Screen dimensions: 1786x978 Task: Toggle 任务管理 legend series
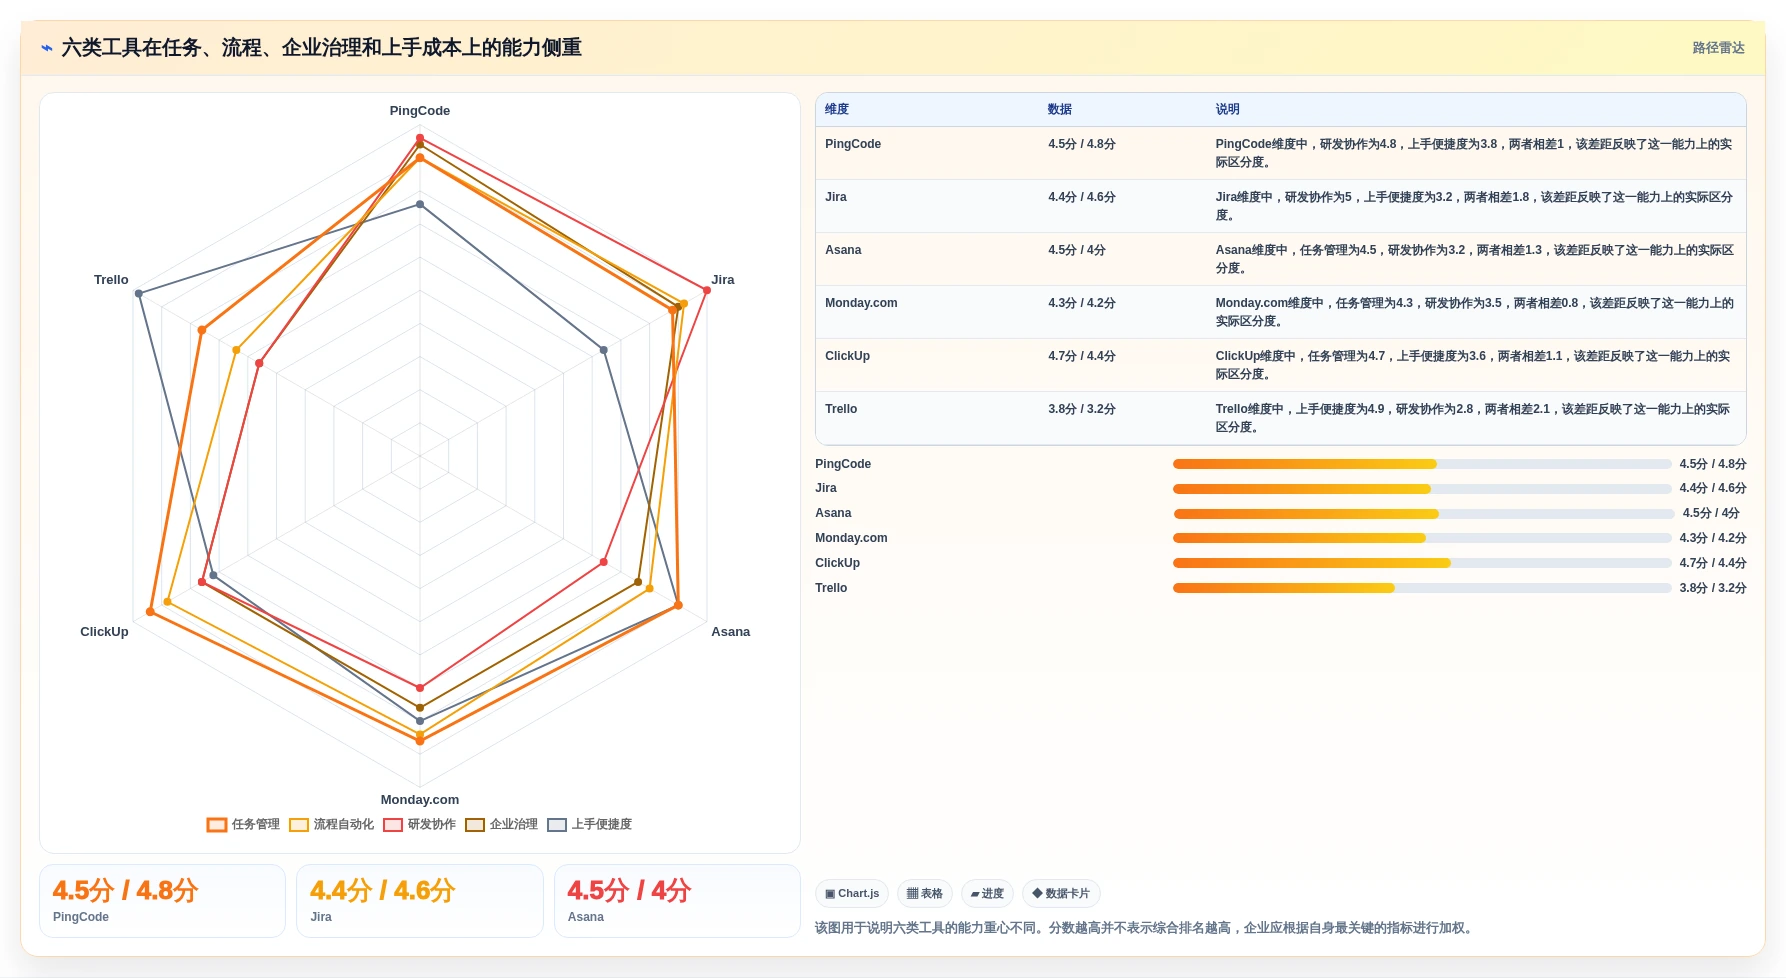pyautogui.click(x=243, y=824)
